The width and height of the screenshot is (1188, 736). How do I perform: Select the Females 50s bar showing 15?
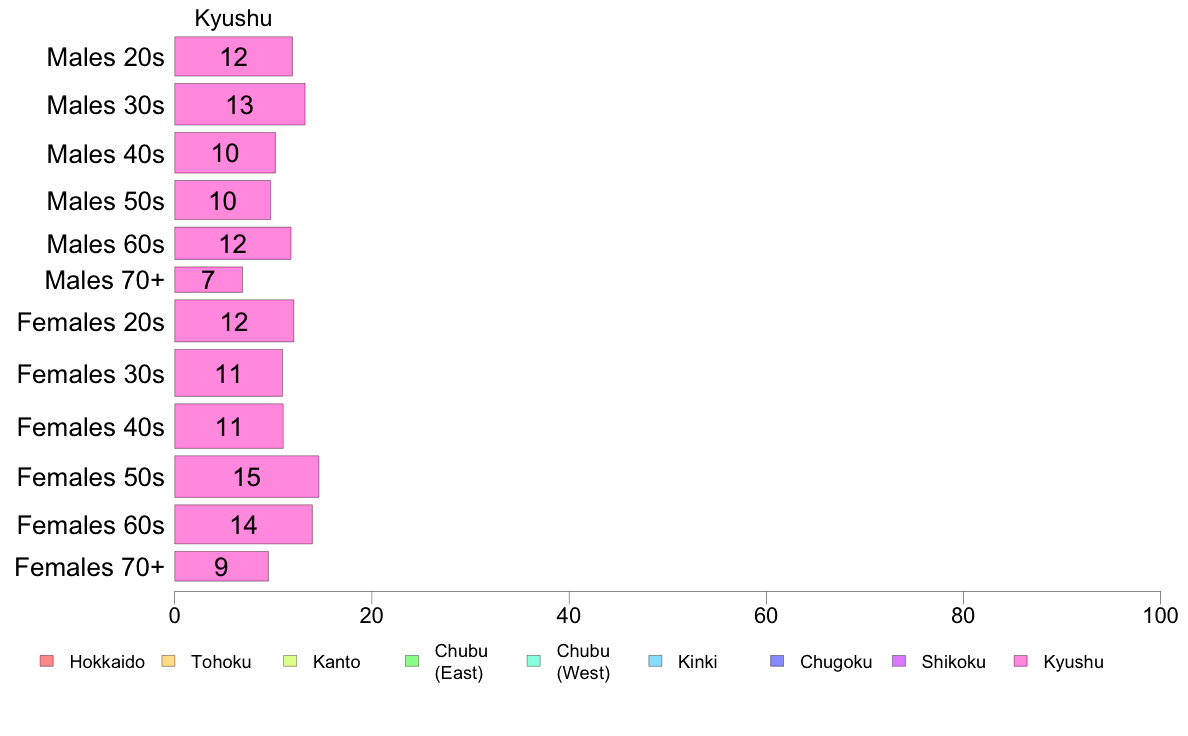tap(247, 477)
